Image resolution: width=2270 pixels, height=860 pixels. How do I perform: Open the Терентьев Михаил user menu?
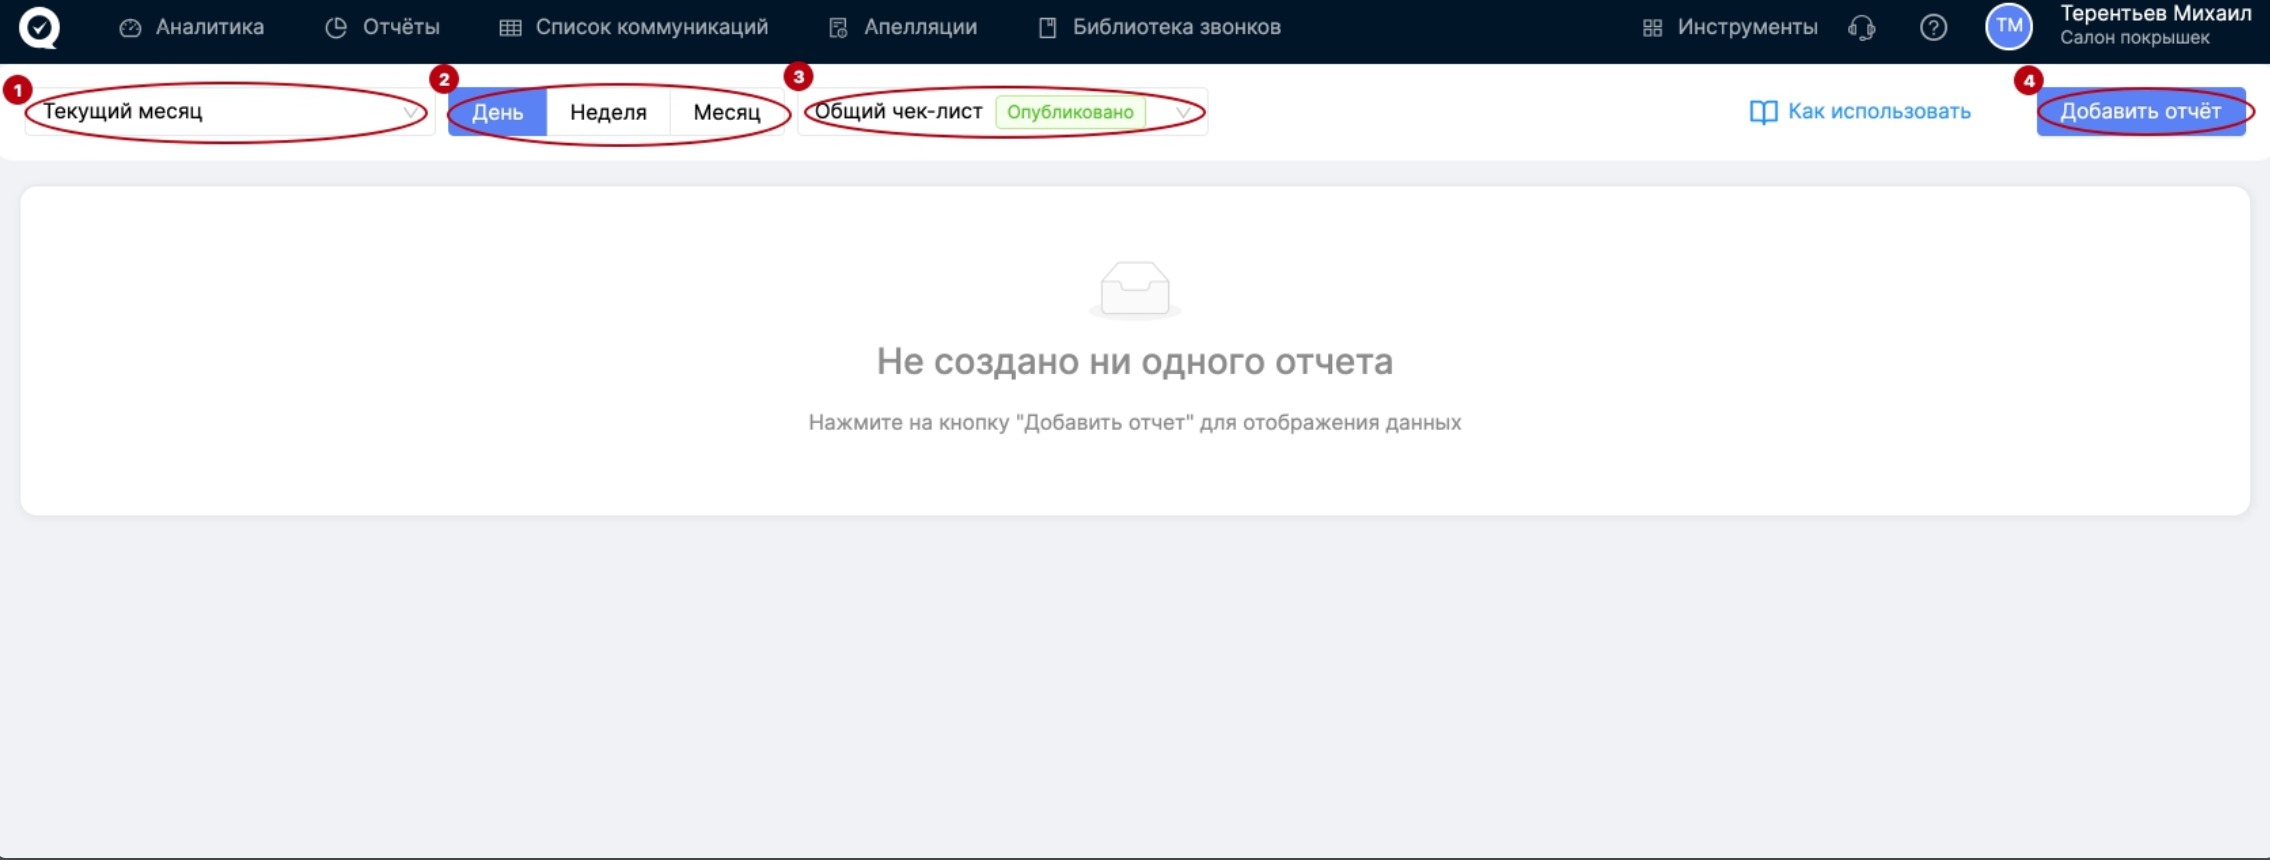tap(2154, 26)
